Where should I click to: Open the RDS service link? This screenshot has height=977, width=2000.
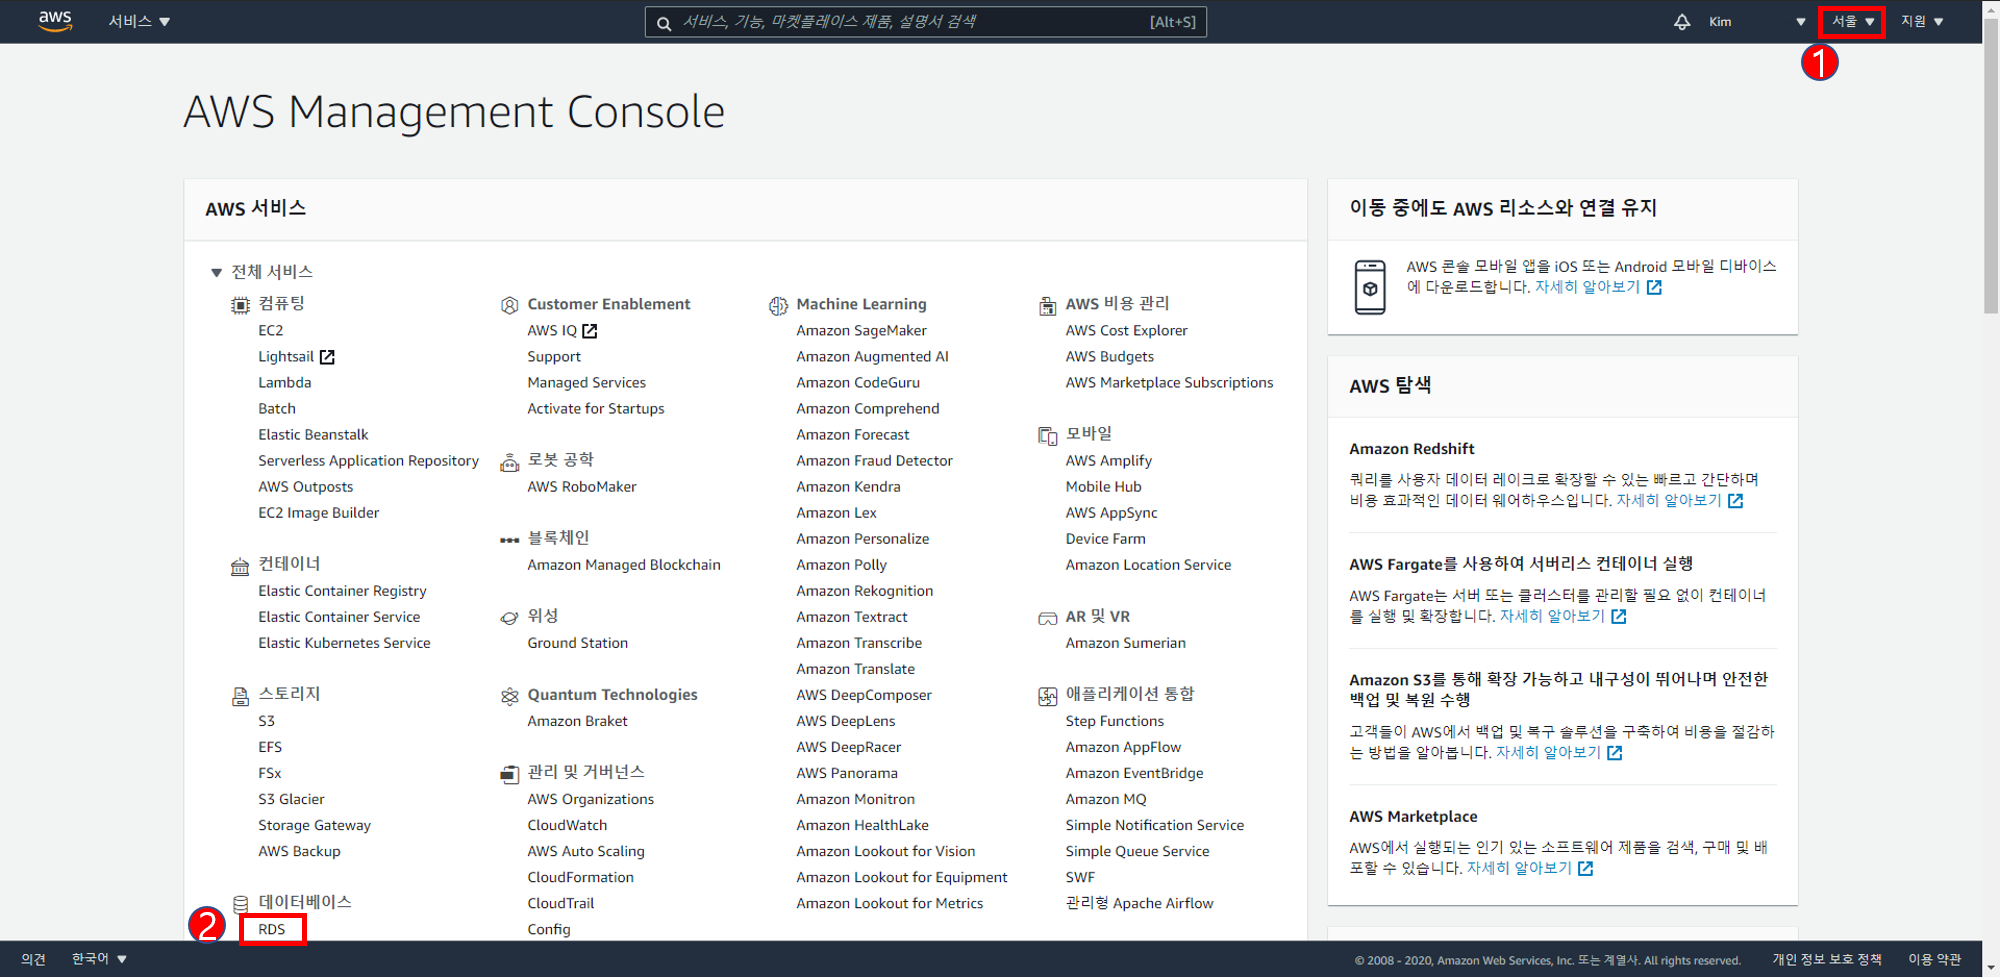[272, 930]
